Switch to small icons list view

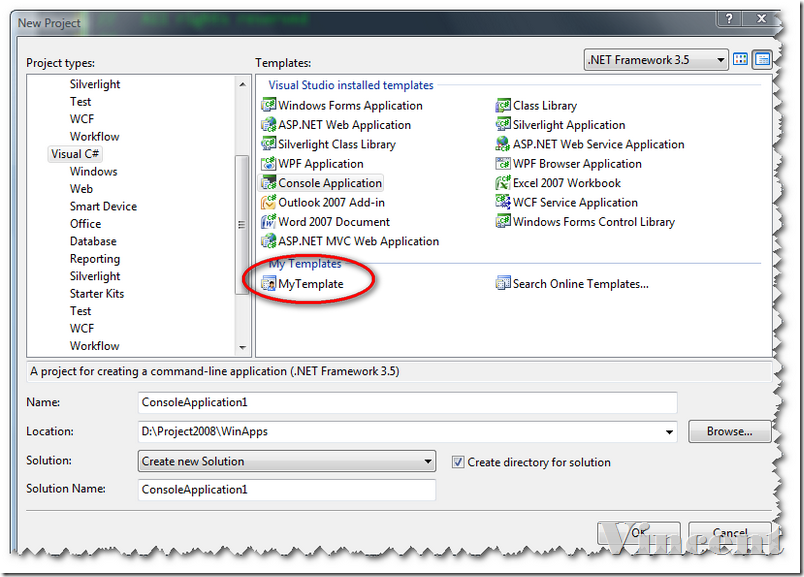(x=762, y=60)
